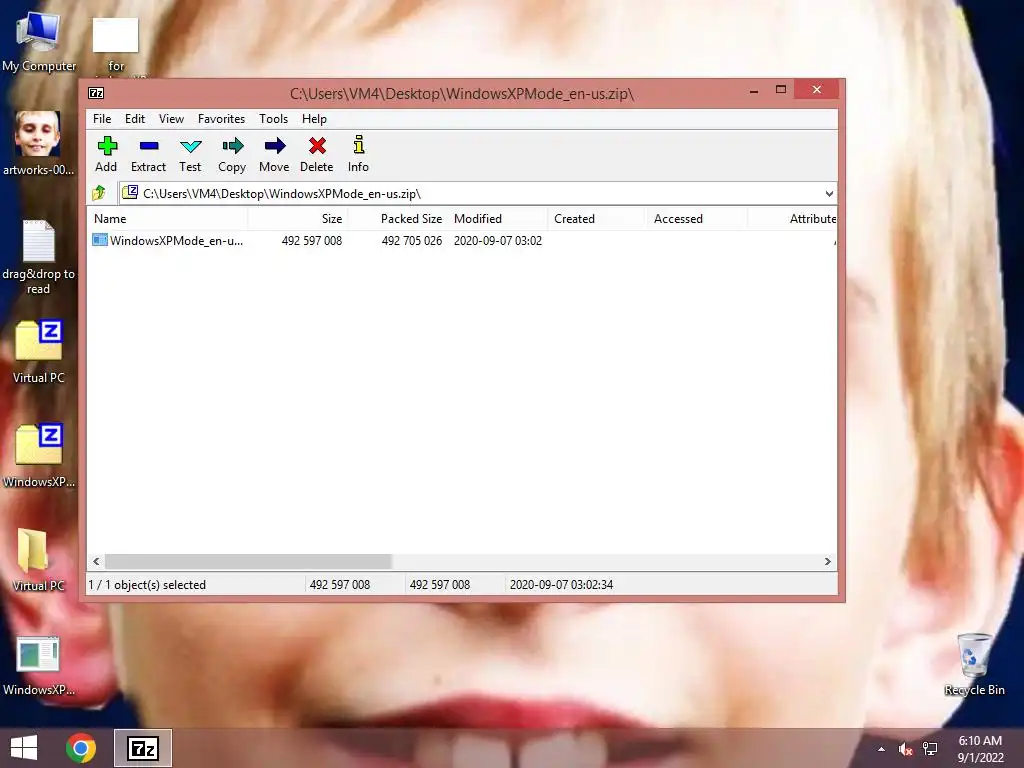Sort by Name column header

click(x=167, y=219)
